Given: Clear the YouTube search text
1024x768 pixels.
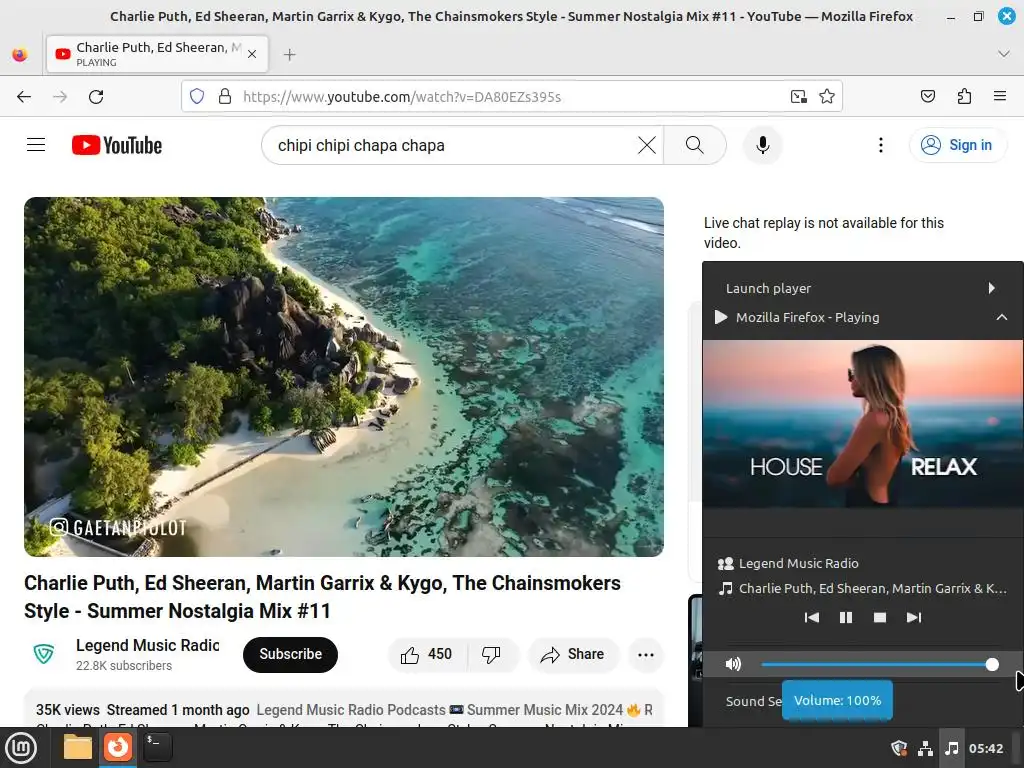Looking at the screenshot, I should pyautogui.click(x=647, y=145).
